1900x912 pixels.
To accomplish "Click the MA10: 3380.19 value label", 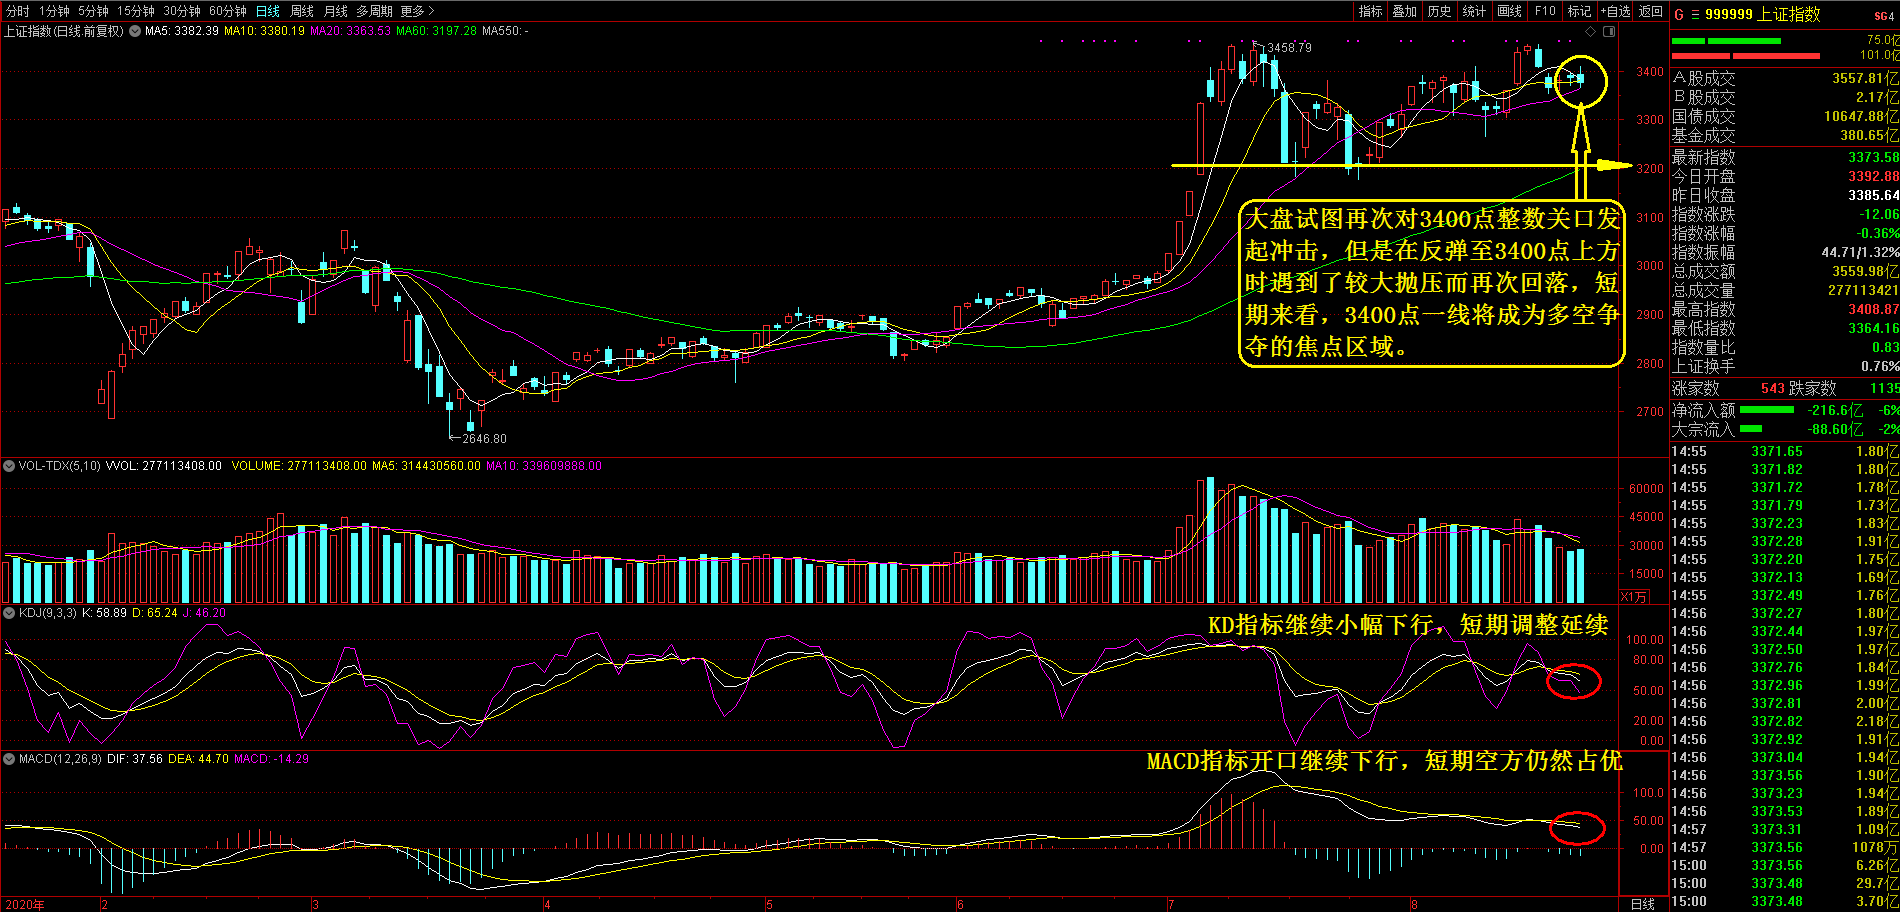I will pos(264,31).
